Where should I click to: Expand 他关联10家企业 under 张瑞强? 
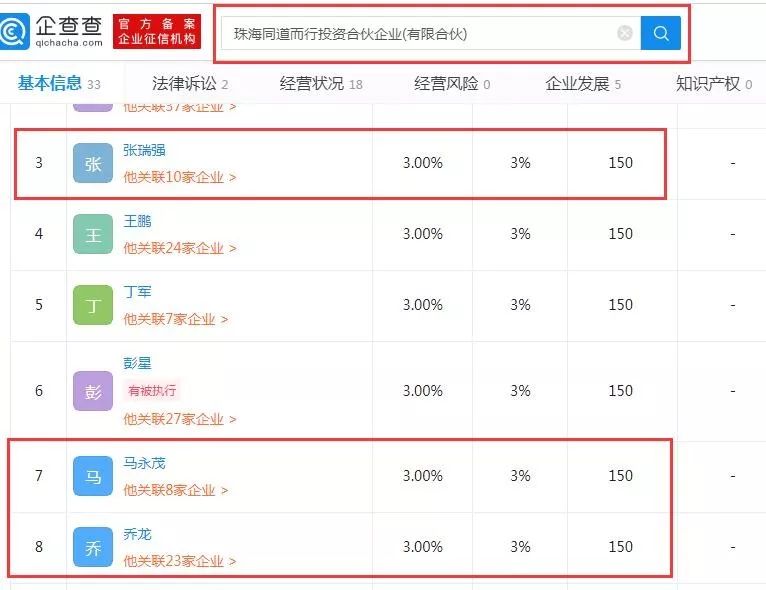click(179, 177)
